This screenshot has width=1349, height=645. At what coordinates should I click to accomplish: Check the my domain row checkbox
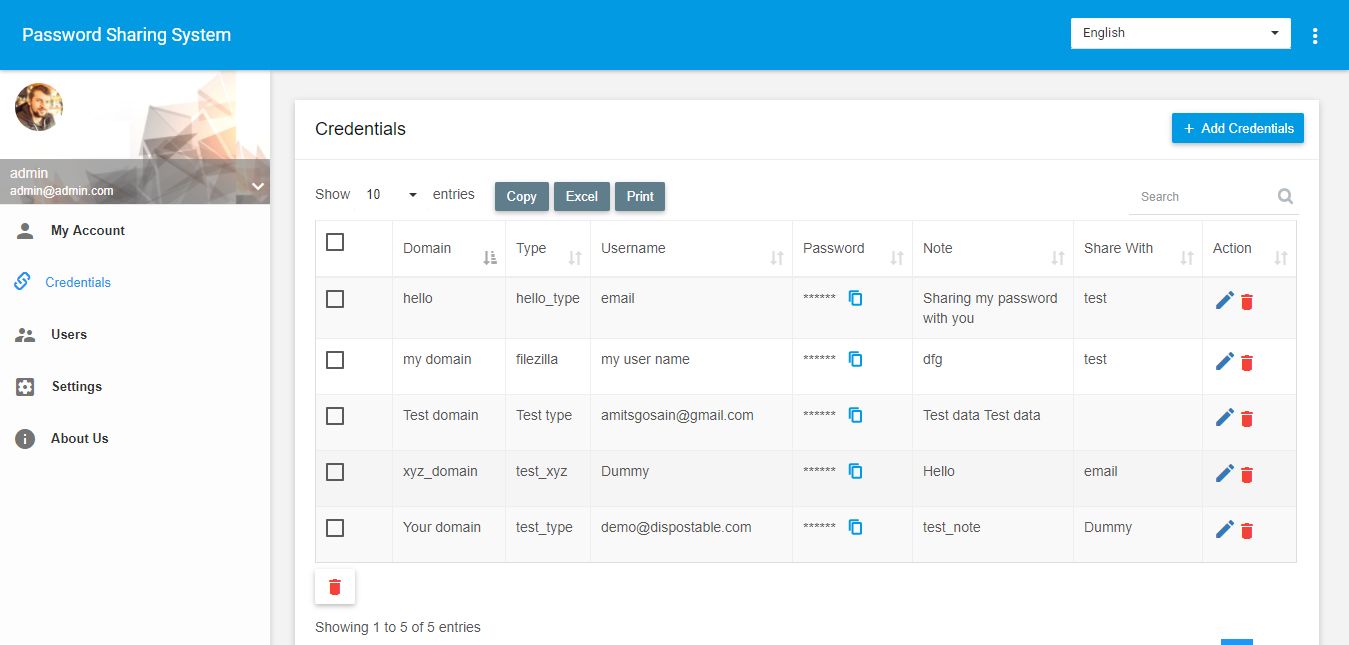335,360
